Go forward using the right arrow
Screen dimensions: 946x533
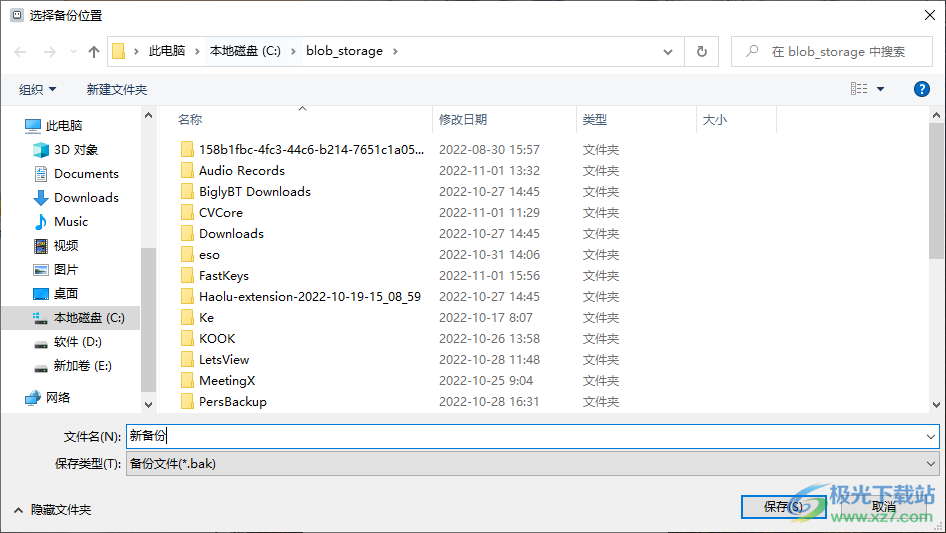[x=49, y=52]
